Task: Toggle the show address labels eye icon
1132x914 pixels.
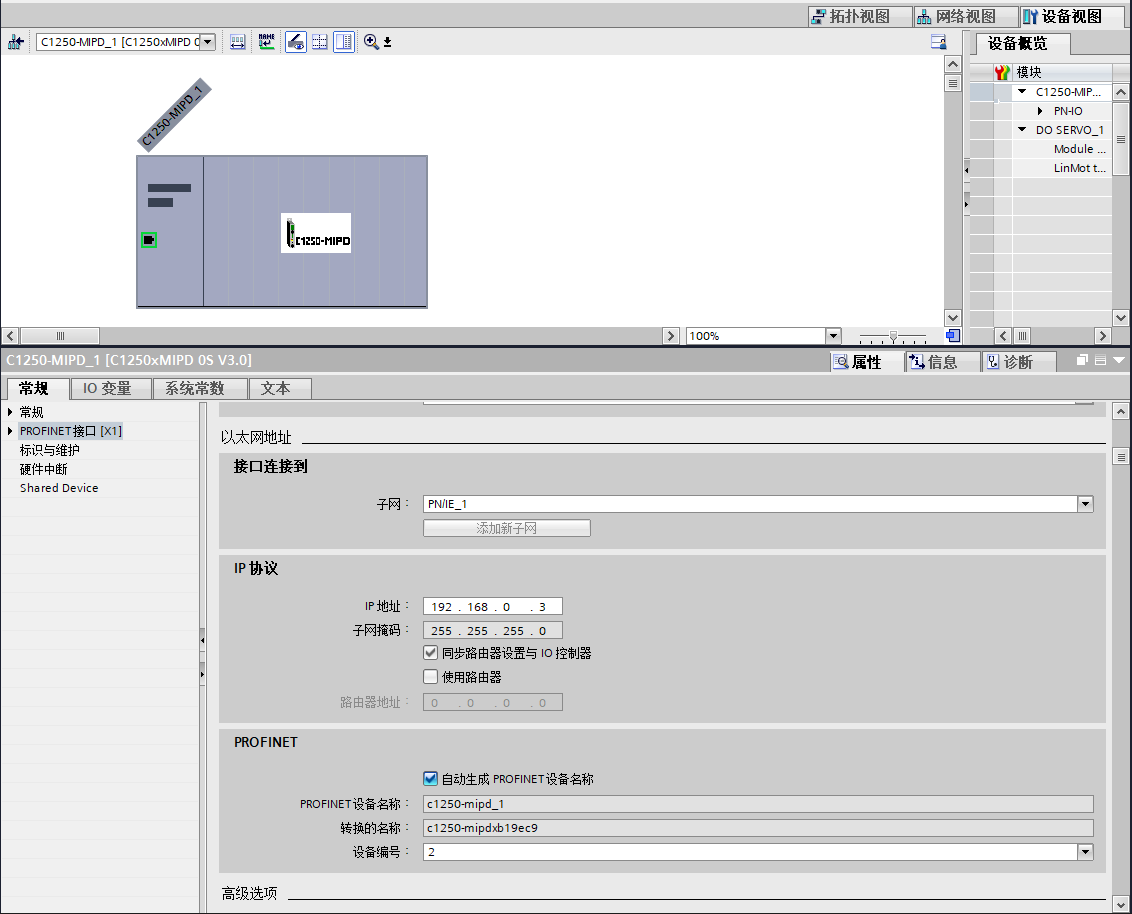Action: click(x=295, y=42)
